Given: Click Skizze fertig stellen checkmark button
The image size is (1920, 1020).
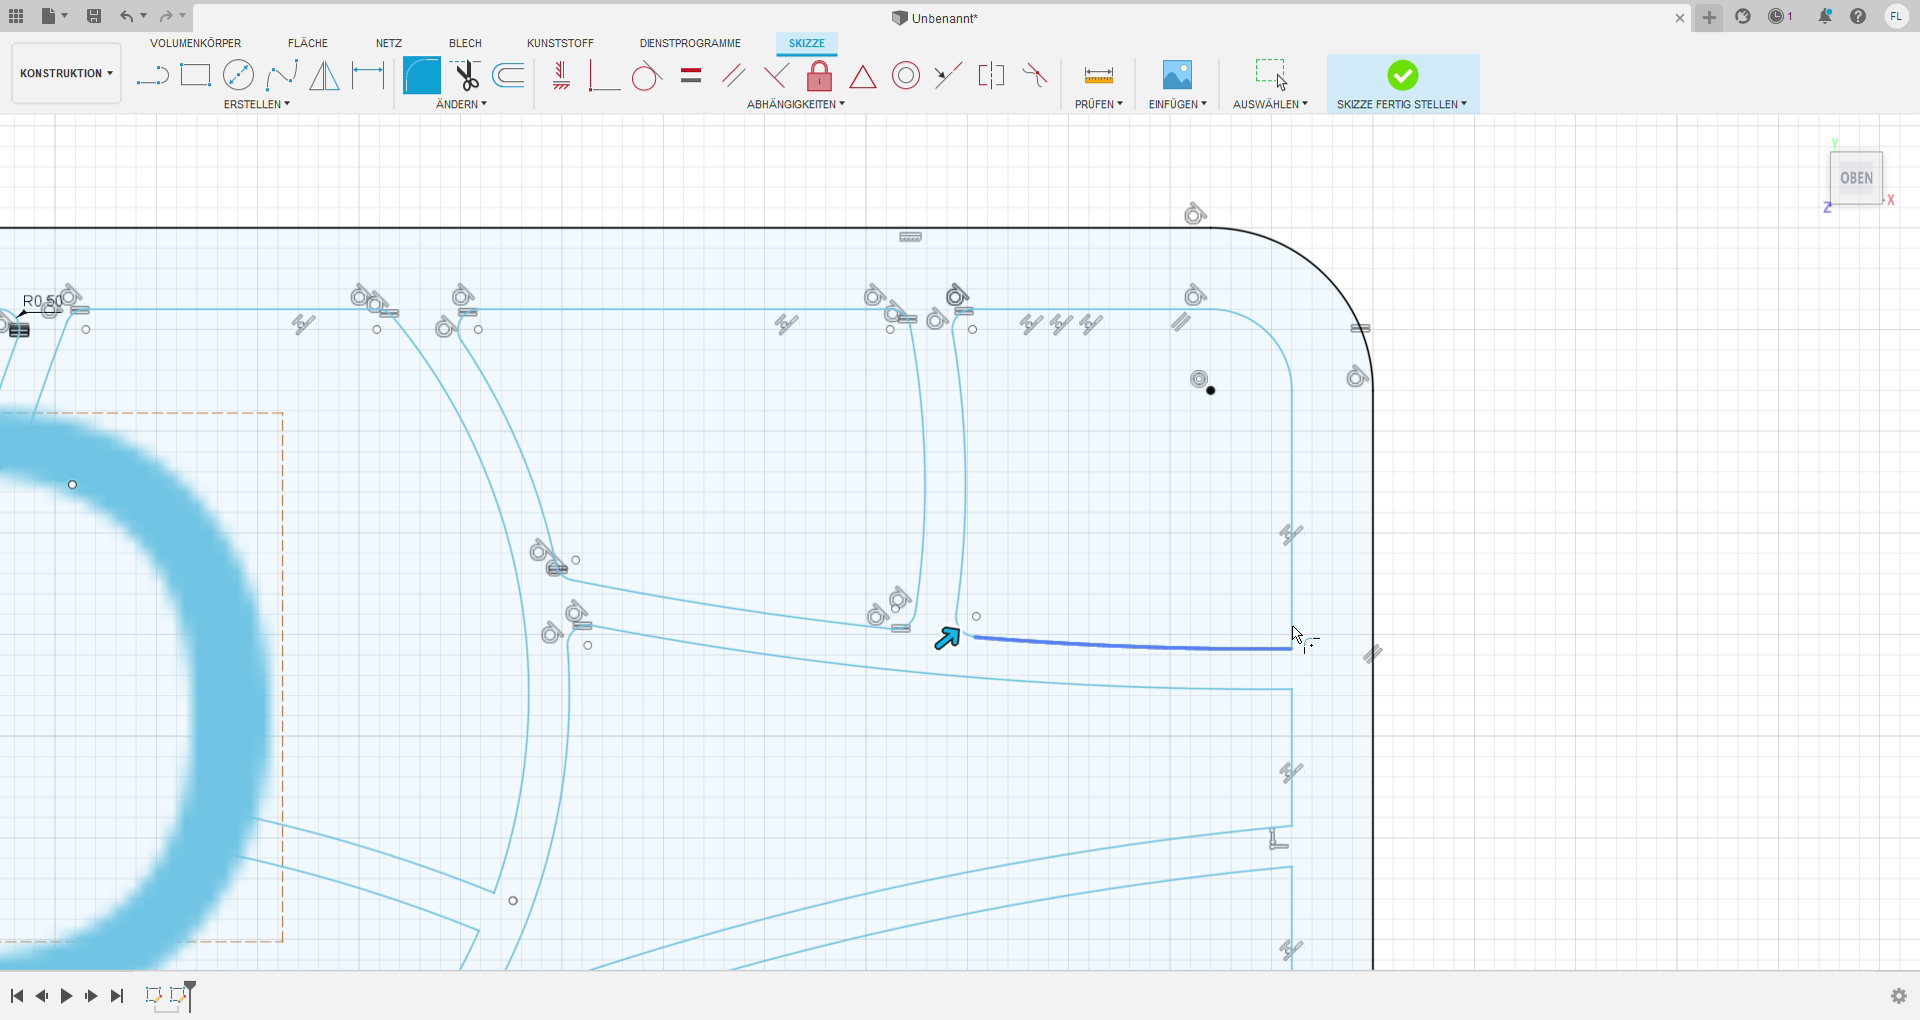Looking at the screenshot, I should click(1402, 75).
